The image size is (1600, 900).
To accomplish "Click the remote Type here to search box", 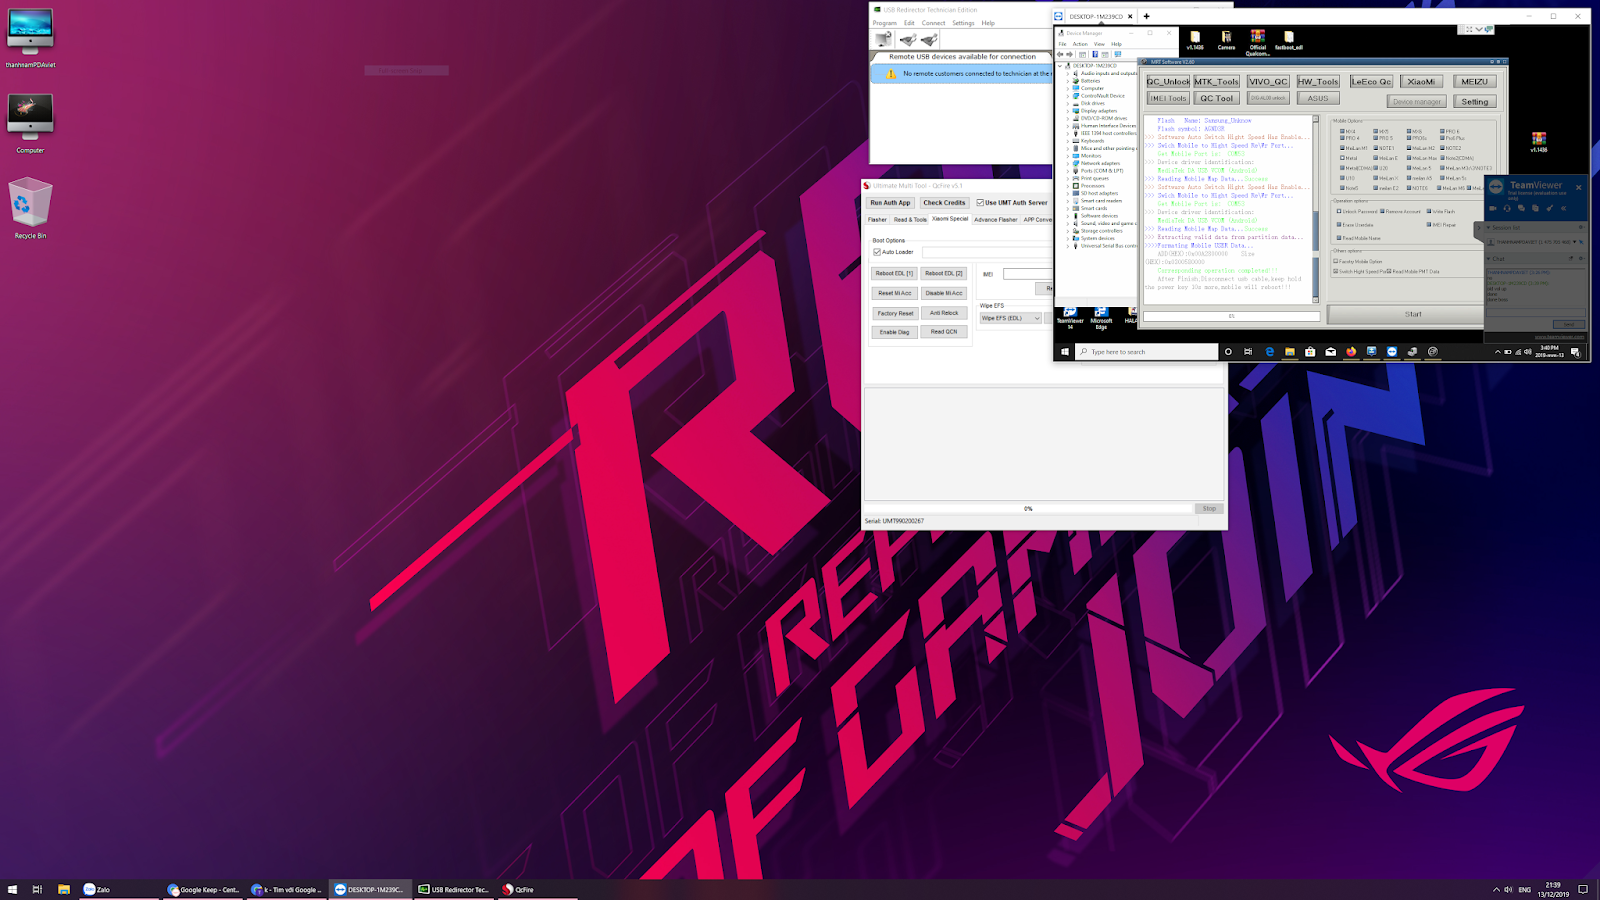I will coord(1147,352).
